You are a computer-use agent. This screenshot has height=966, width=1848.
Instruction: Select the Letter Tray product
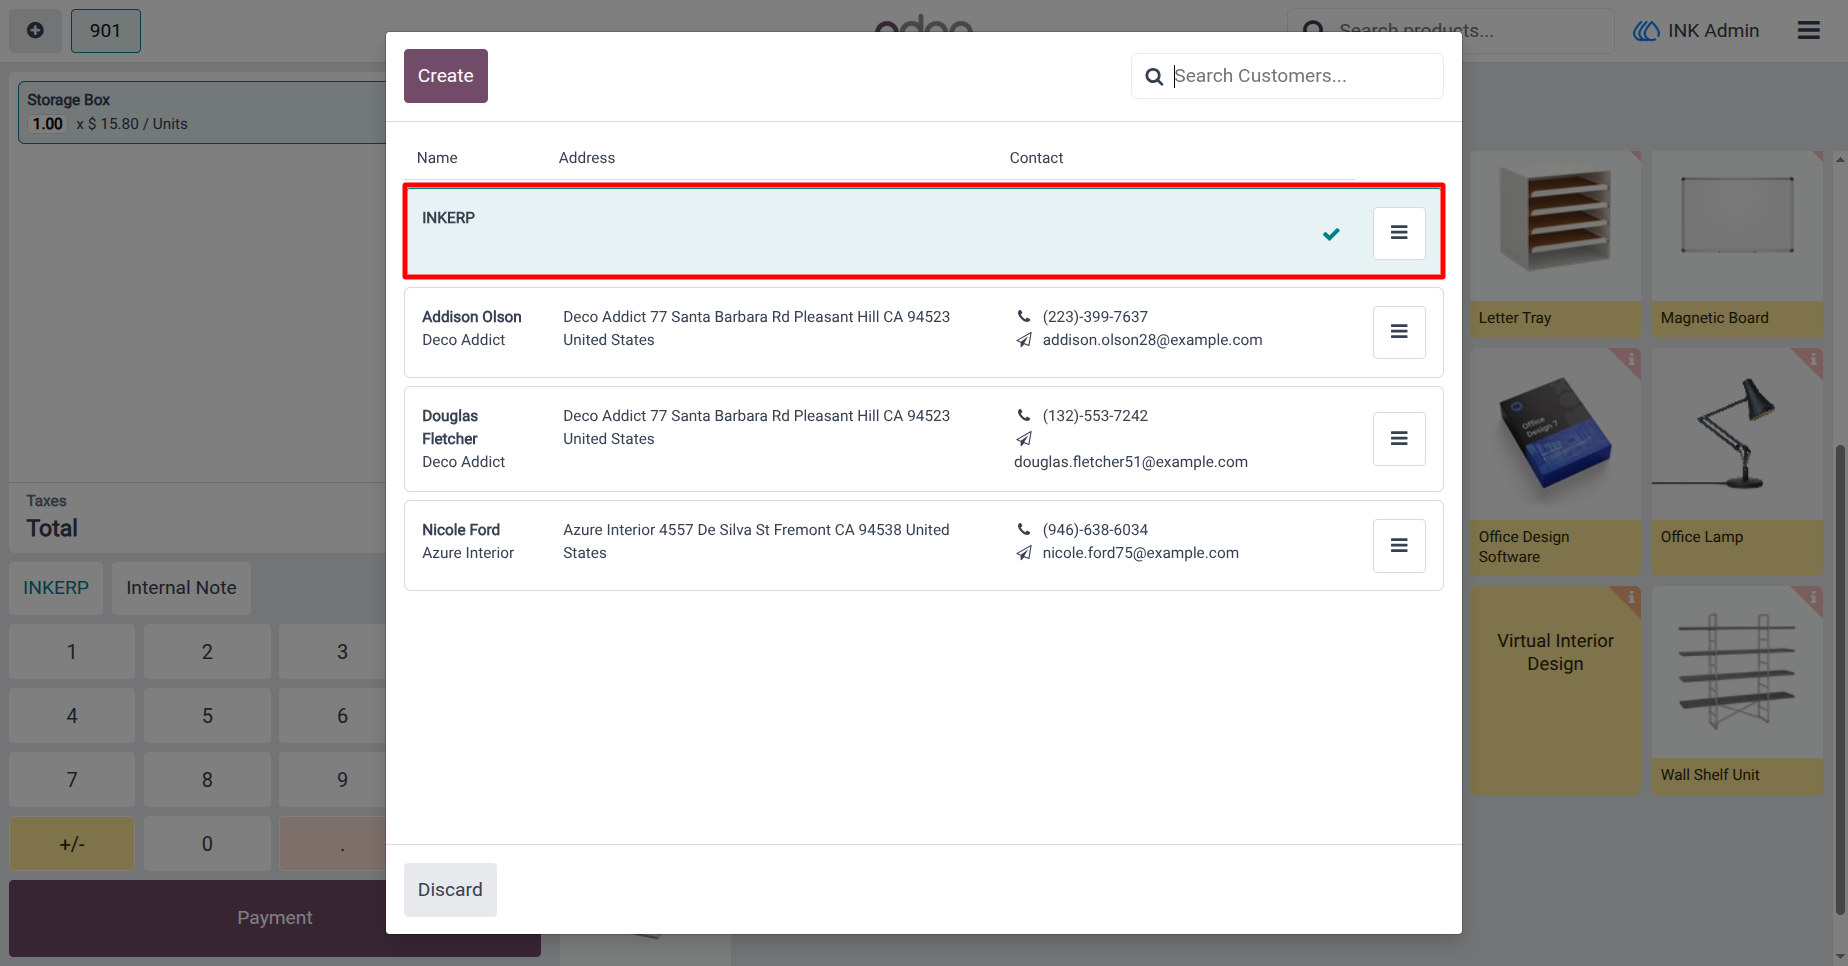click(1555, 244)
